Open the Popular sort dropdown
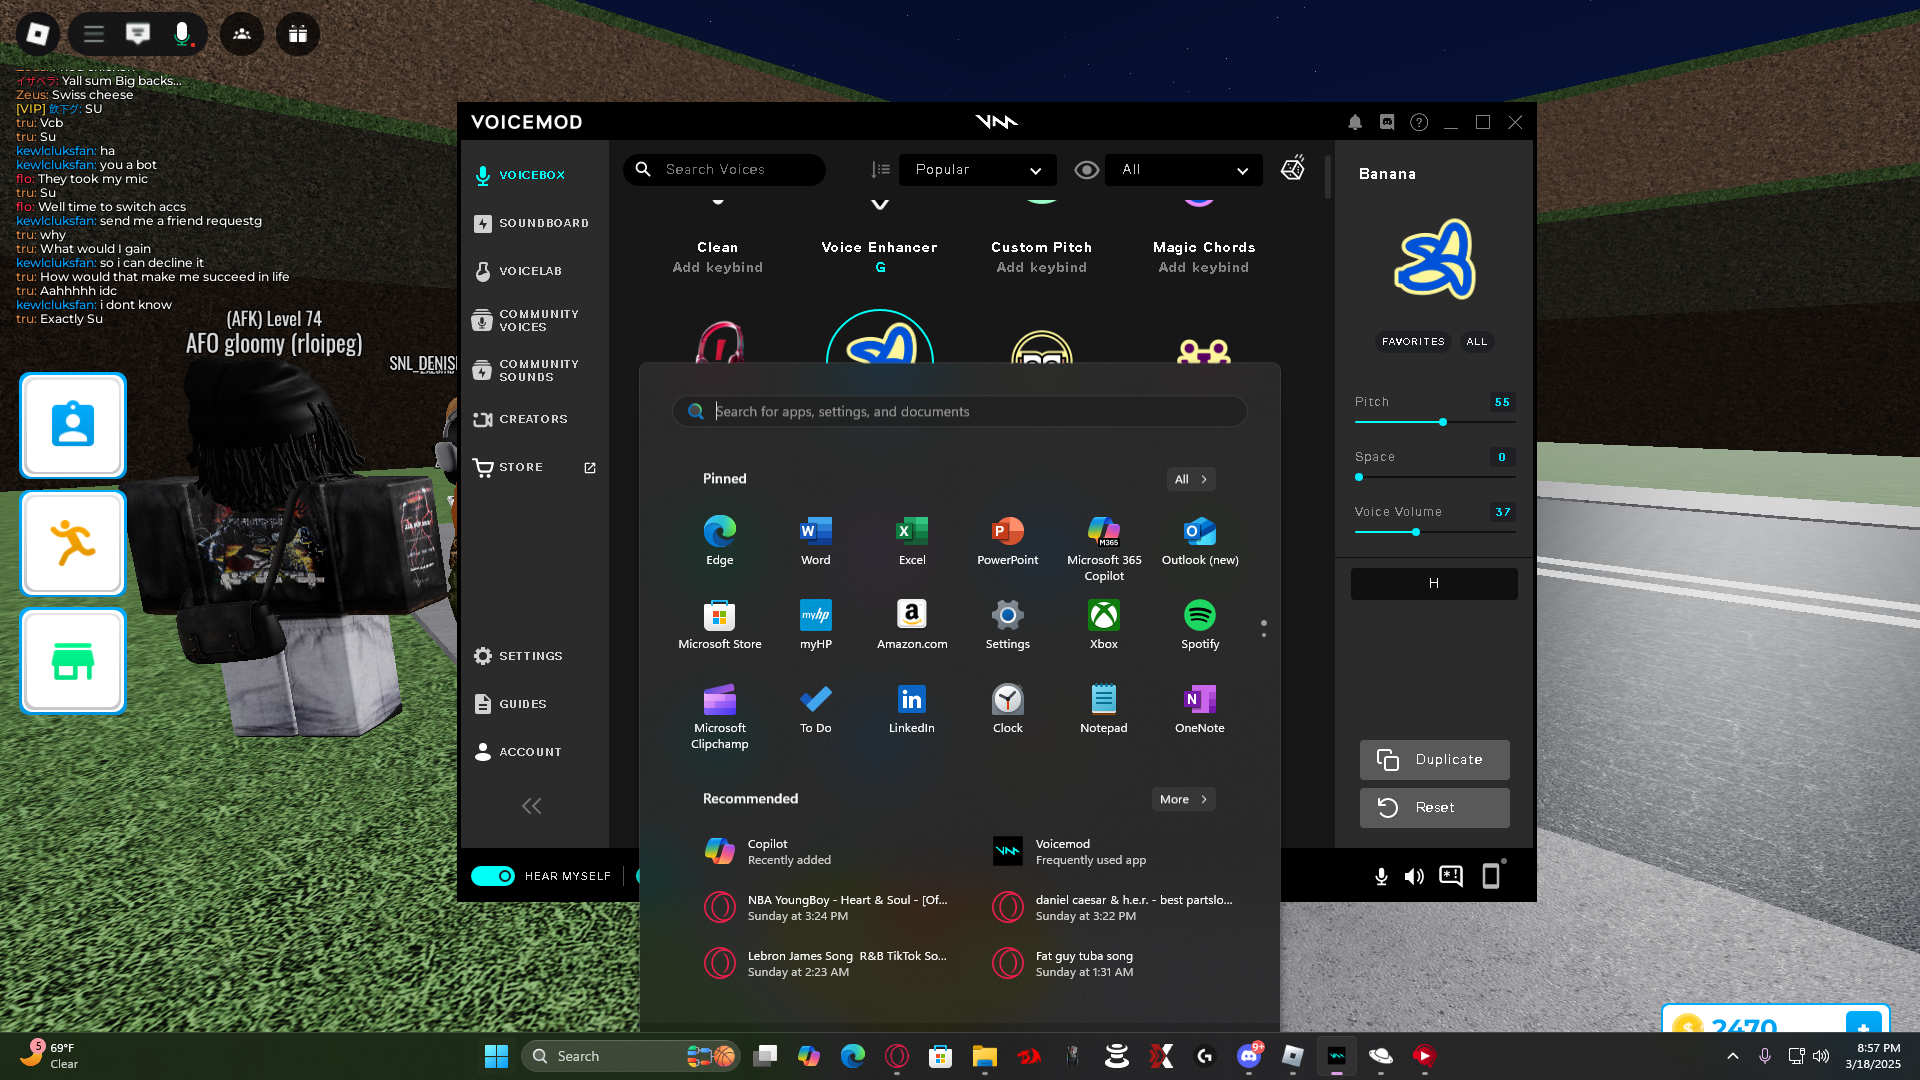The image size is (1920, 1080). coord(978,170)
